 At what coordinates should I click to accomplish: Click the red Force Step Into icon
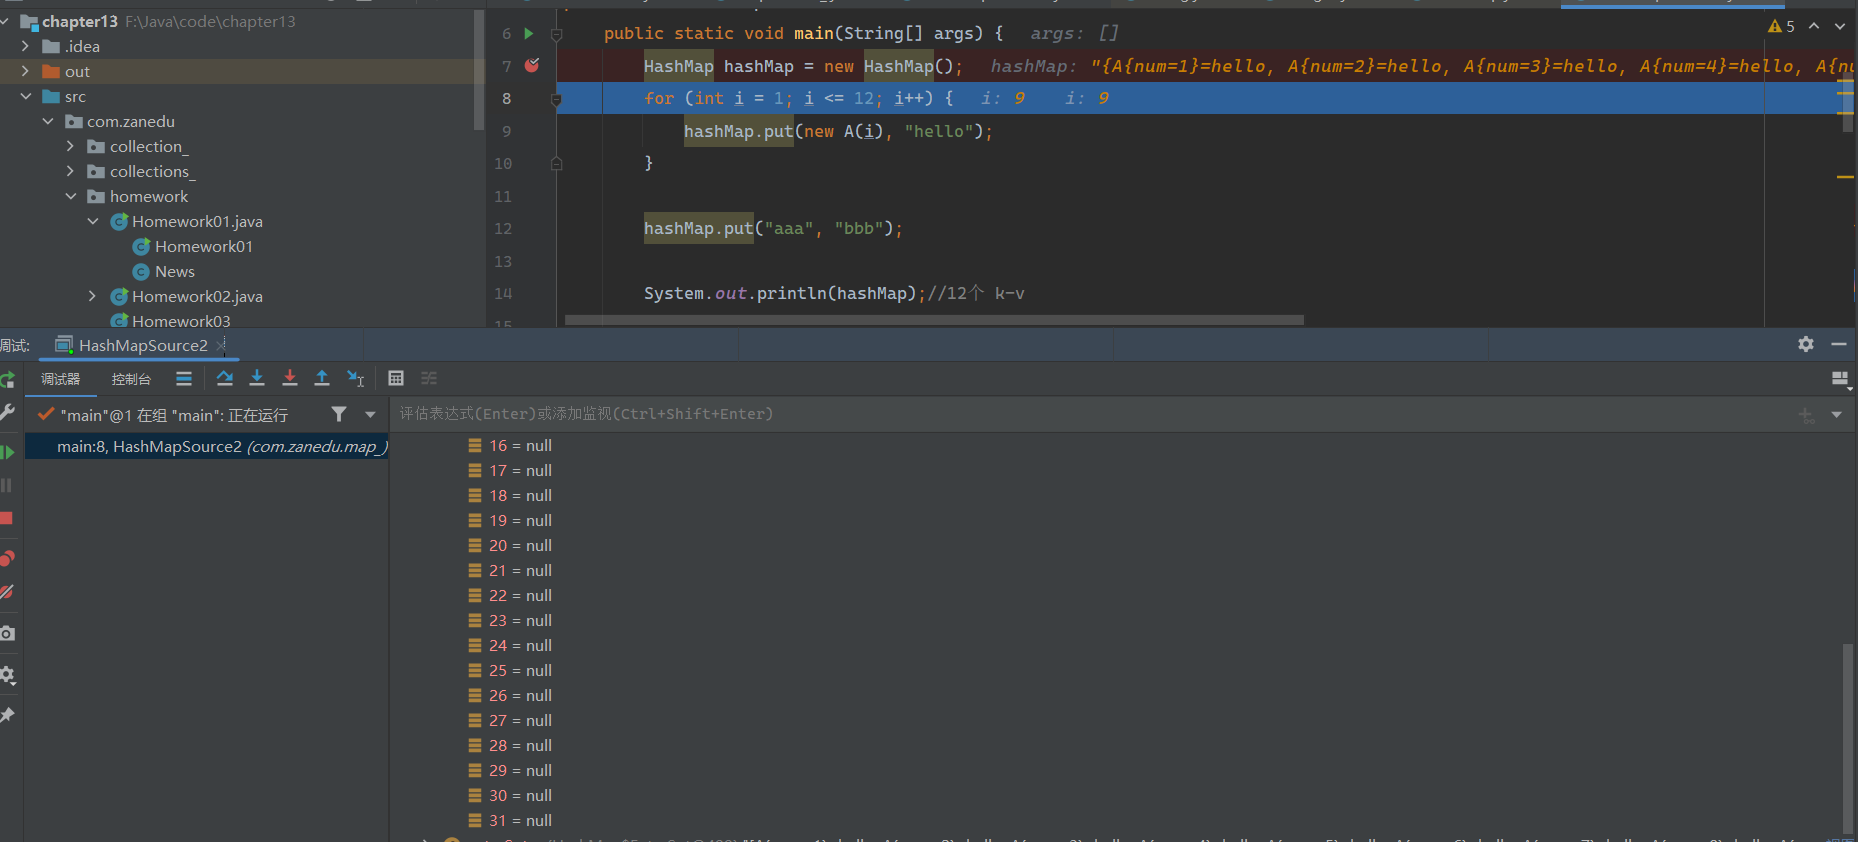pyautogui.click(x=290, y=378)
